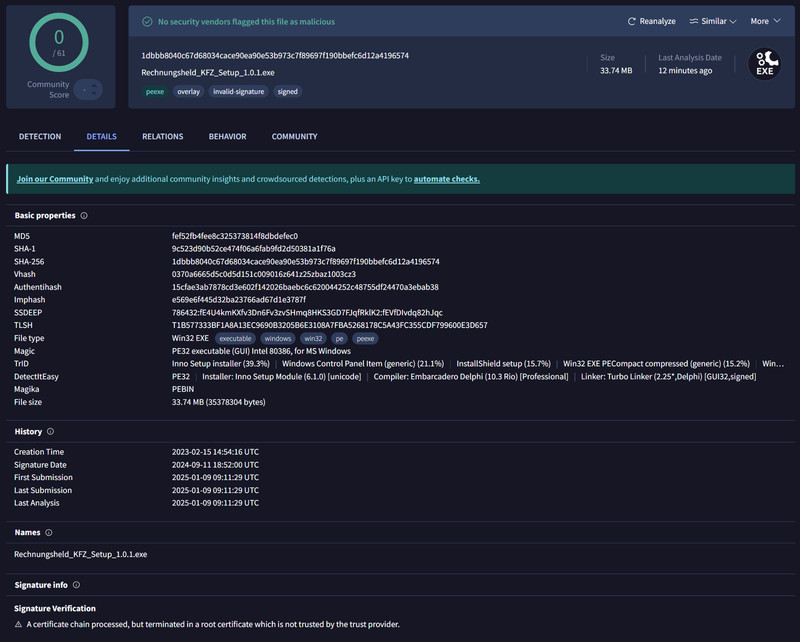Click the EXE file type icon
Image resolution: width=800 pixels, height=642 pixels.
[764, 64]
